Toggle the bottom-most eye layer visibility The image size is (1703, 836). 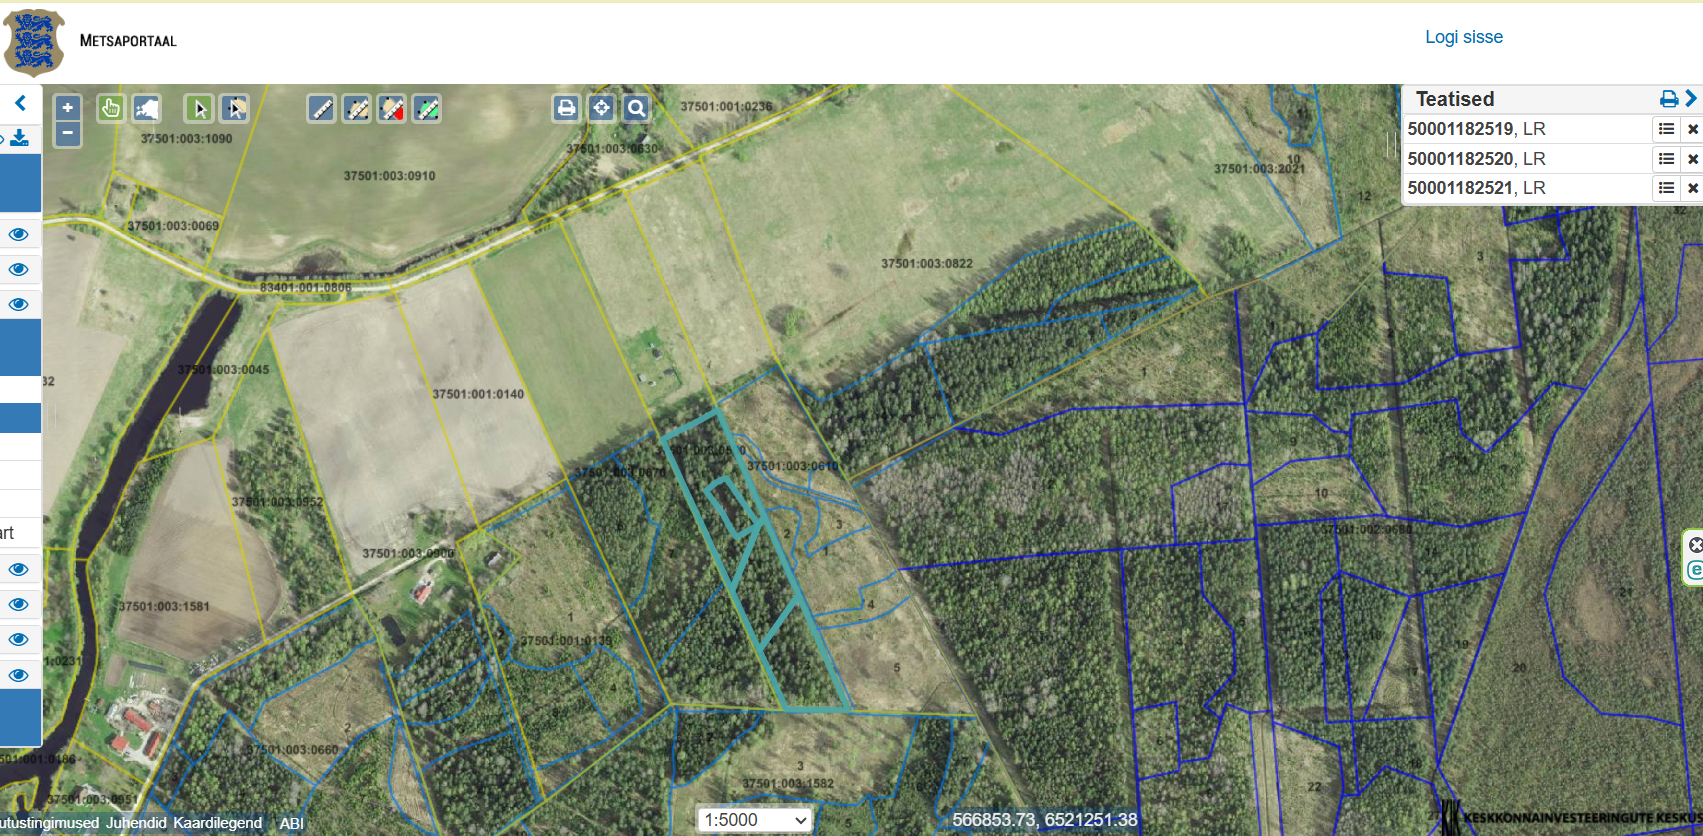18,675
